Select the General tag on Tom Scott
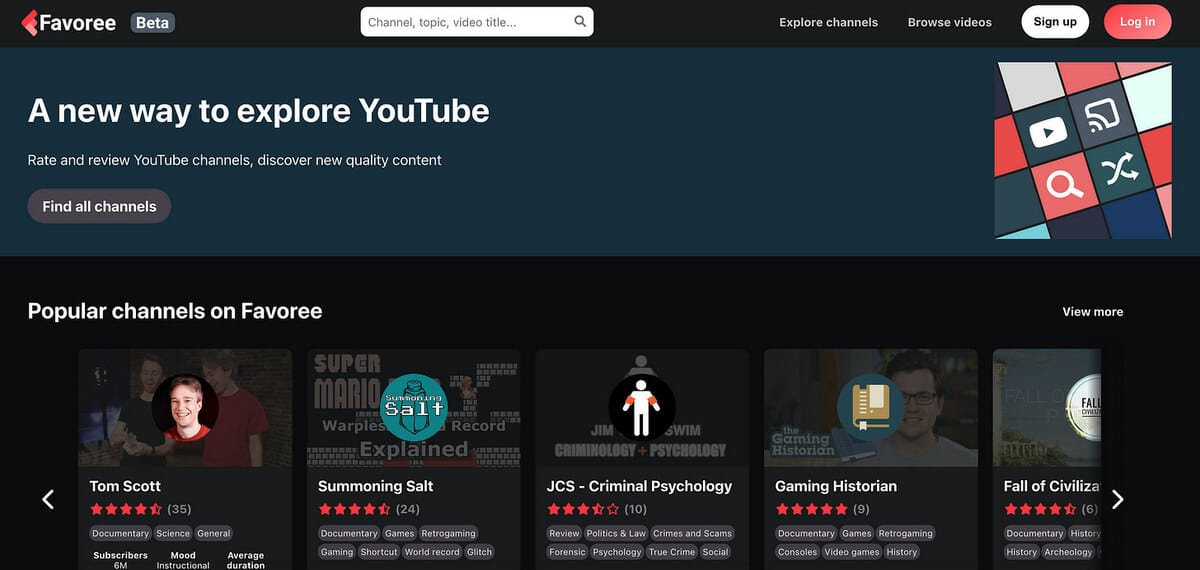The image size is (1200, 570). [x=214, y=533]
